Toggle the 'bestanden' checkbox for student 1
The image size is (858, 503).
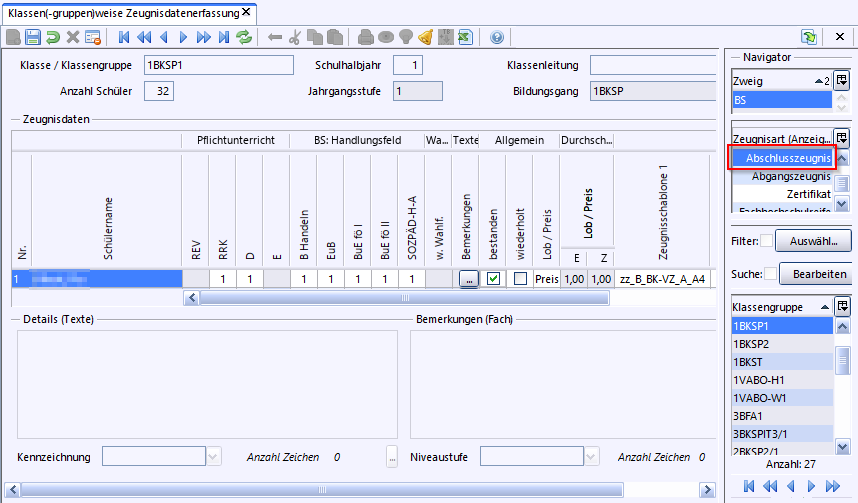pyautogui.click(x=493, y=279)
